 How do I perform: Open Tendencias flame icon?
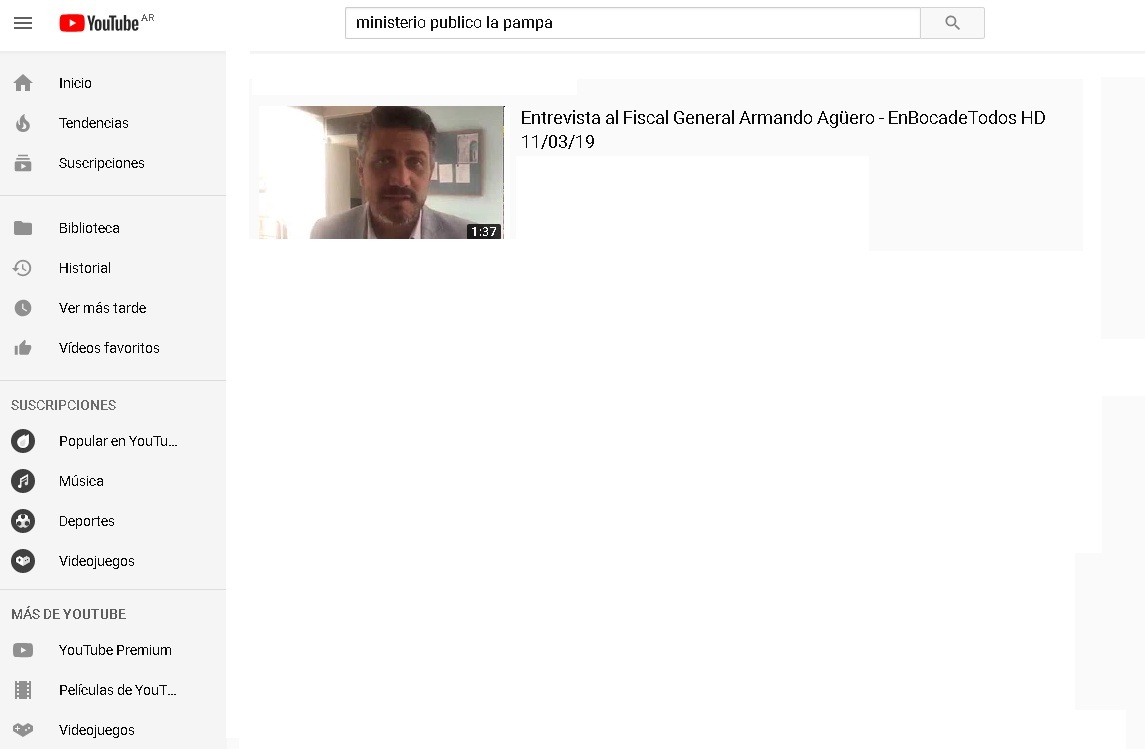pos(23,123)
